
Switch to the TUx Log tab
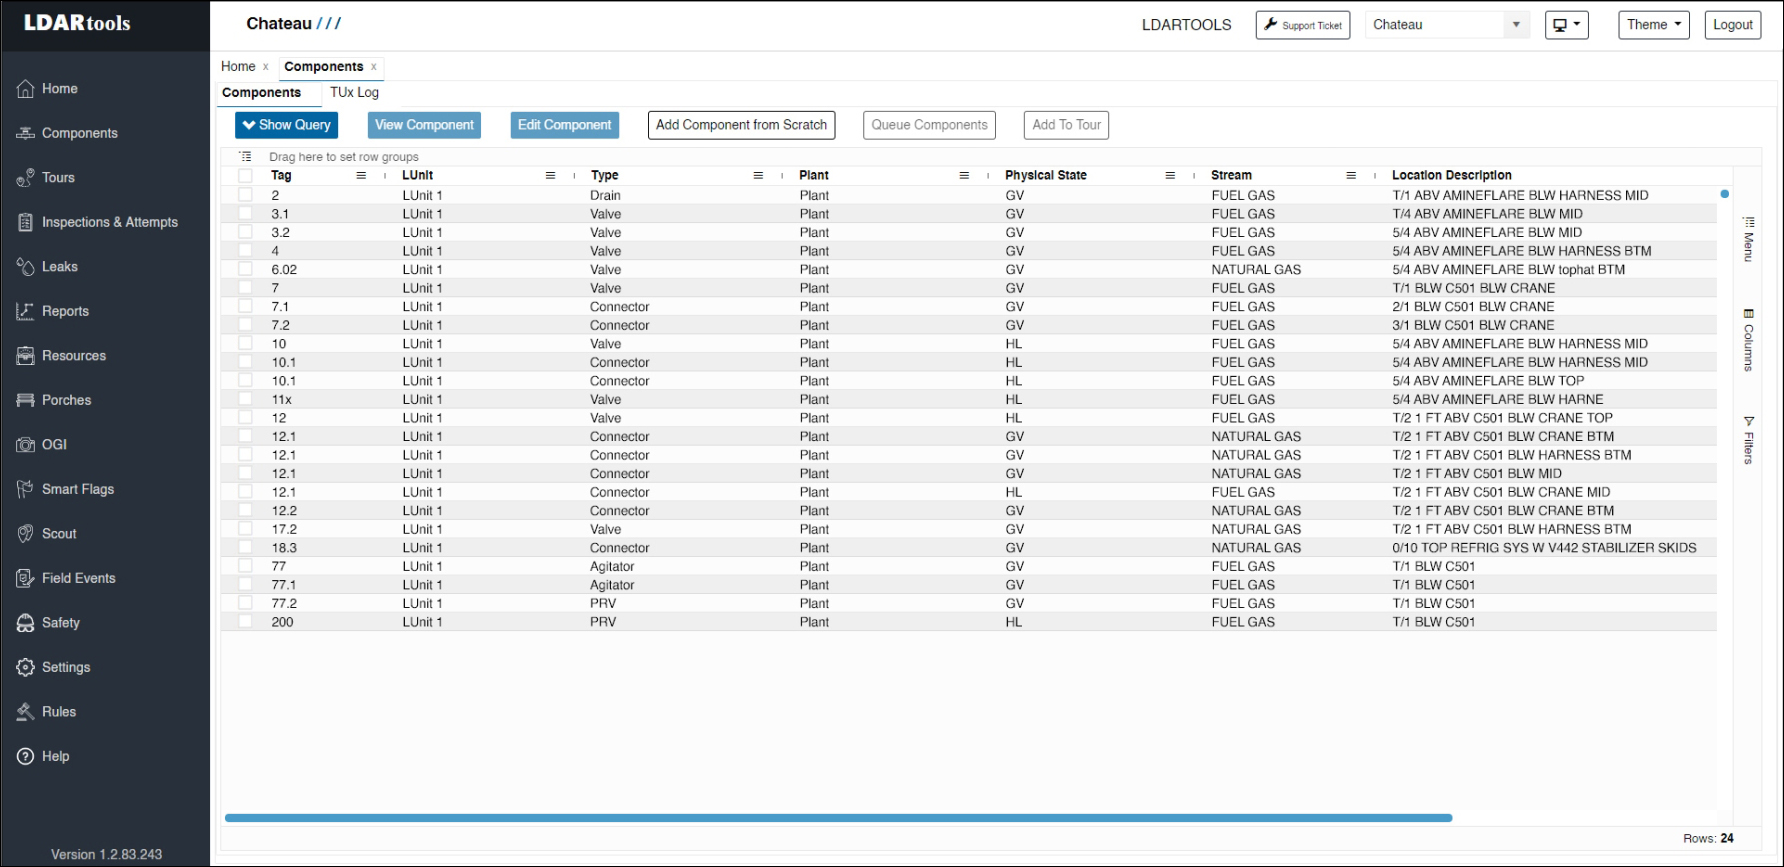tap(354, 93)
